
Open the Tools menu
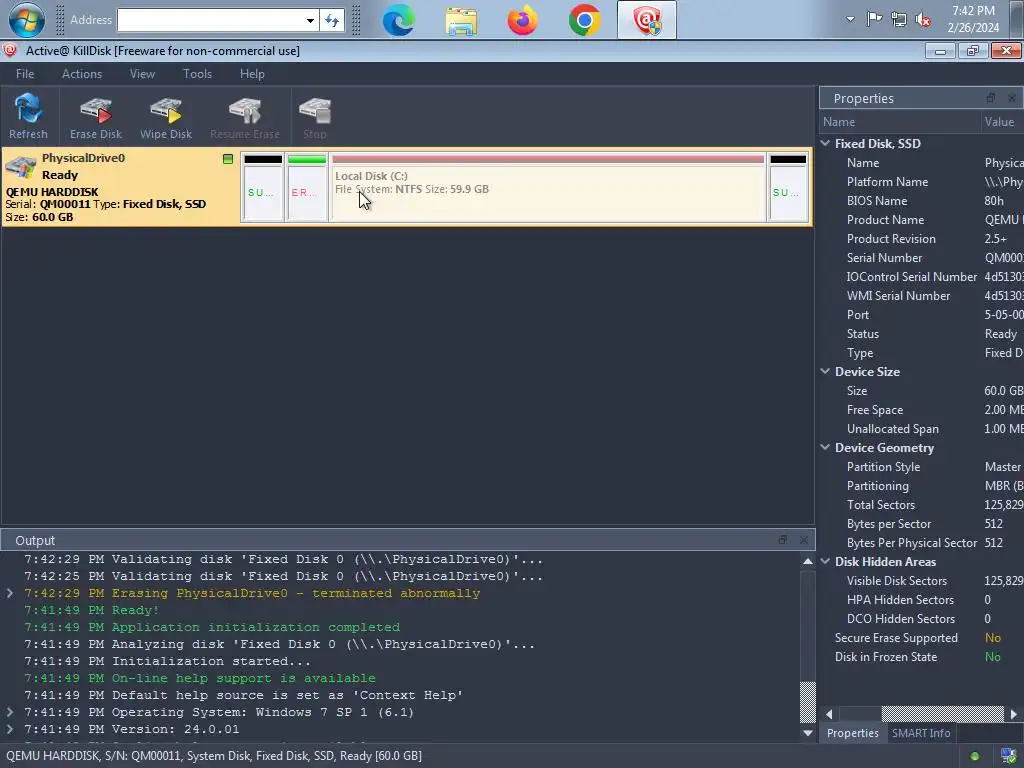(197, 74)
